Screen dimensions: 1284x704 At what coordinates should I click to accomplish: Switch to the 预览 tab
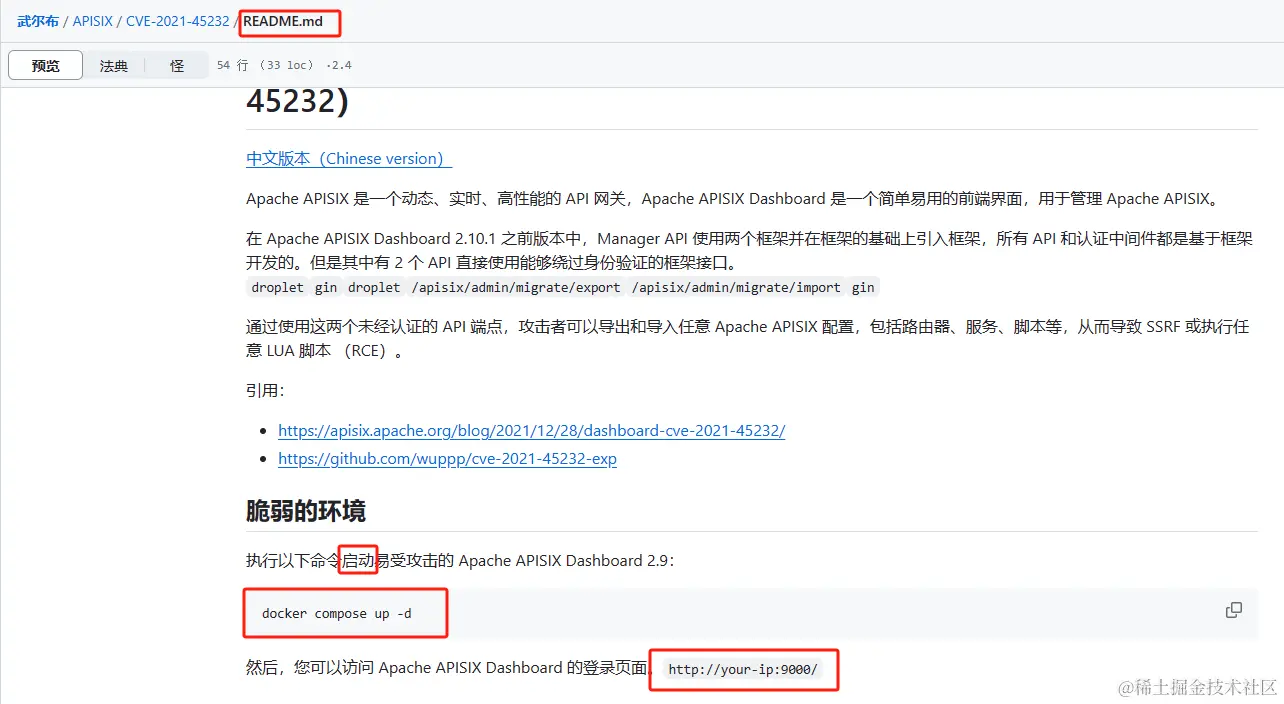(46, 65)
